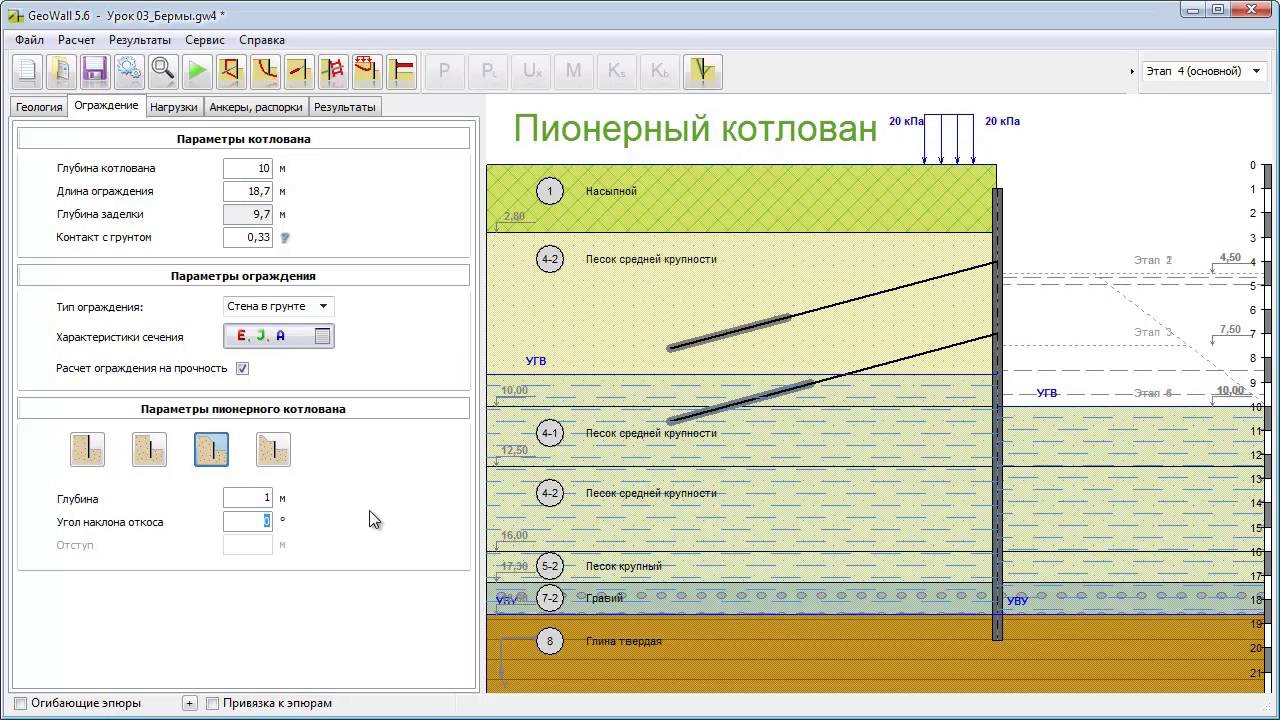
Task: Click the Контакт с грунтом input field
Action: pos(248,237)
